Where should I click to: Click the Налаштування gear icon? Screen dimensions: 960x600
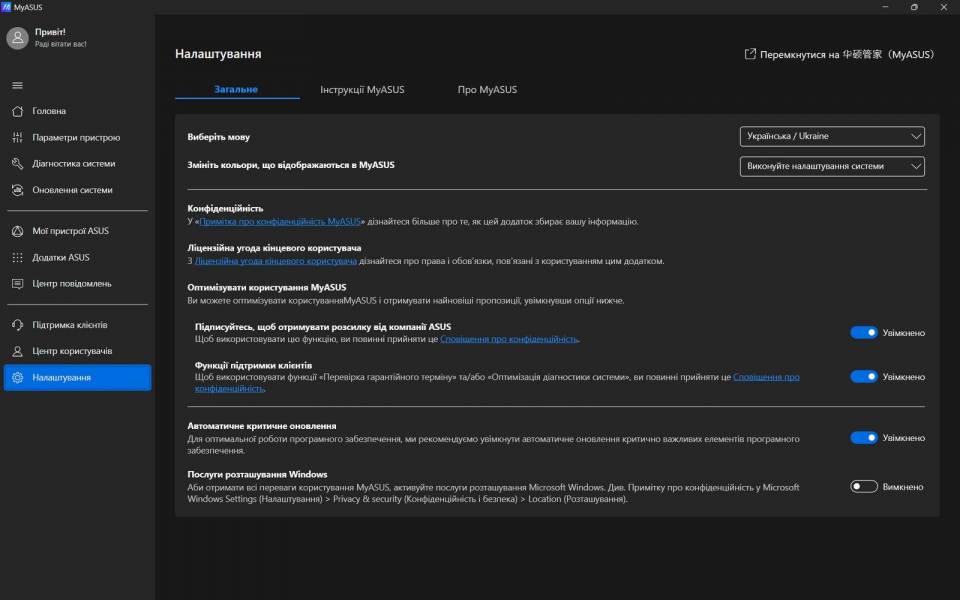coord(17,378)
